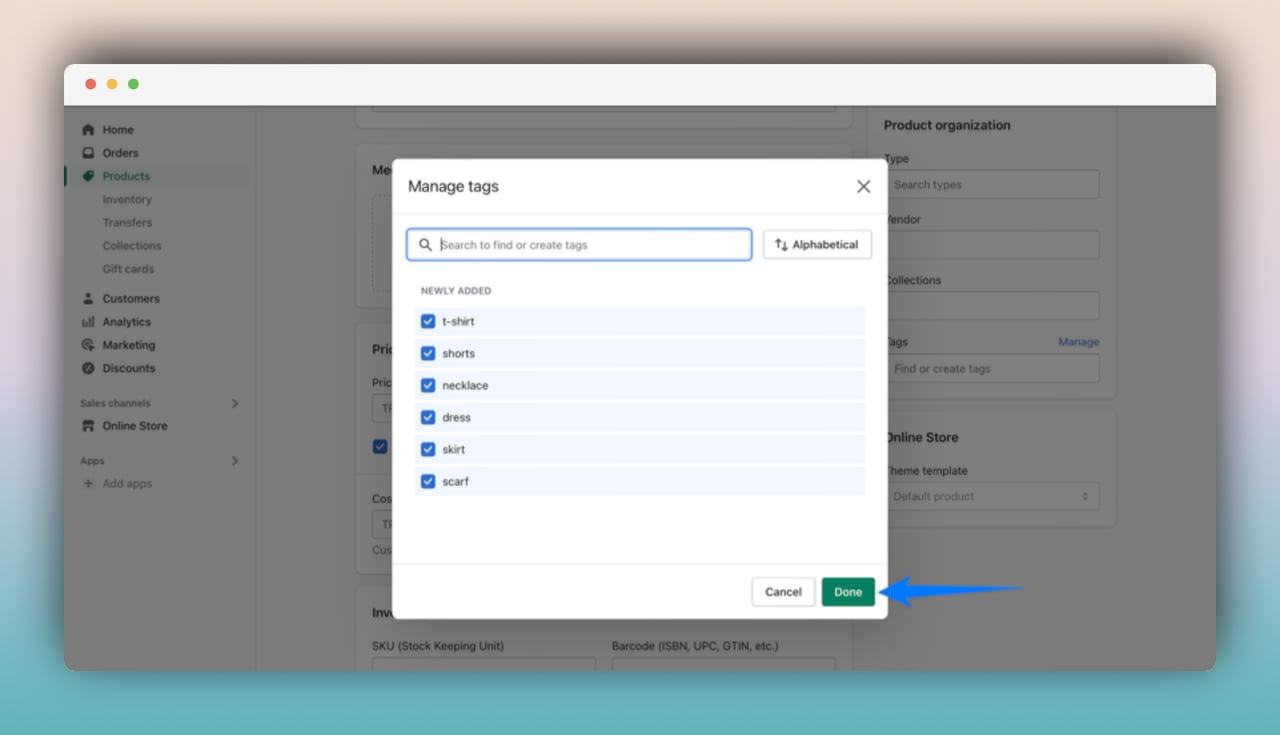The height and width of the screenshot is (735, 1280).
Task: Click the Online Store storefront icon
Action: click(x=89, y=425)
